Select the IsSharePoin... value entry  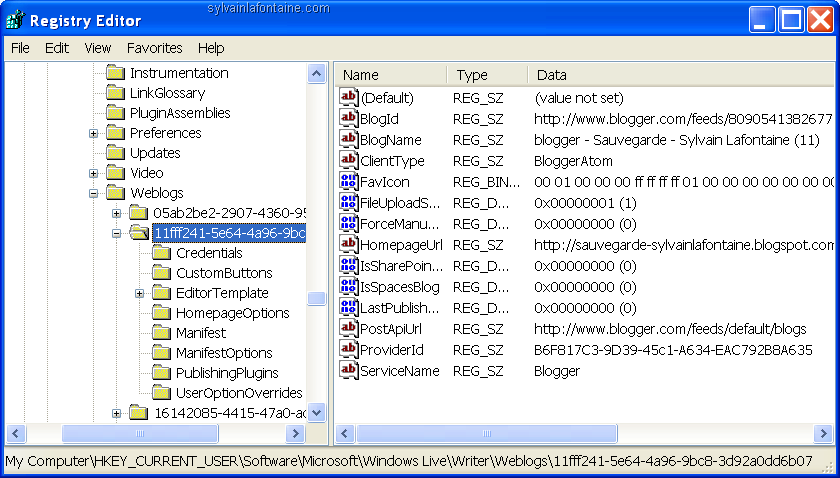pyautogui.click(x=402, y=265)
